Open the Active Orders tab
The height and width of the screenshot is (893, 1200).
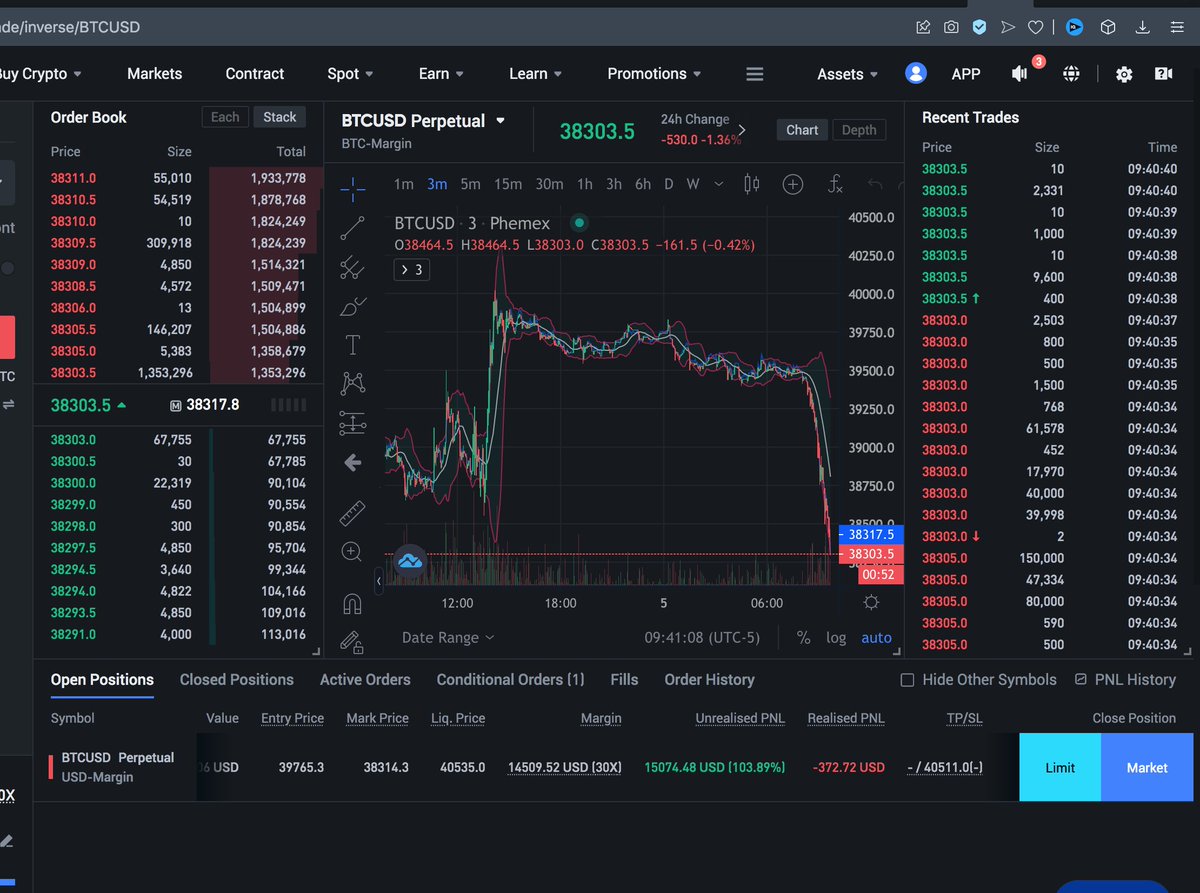click(365, 680)
